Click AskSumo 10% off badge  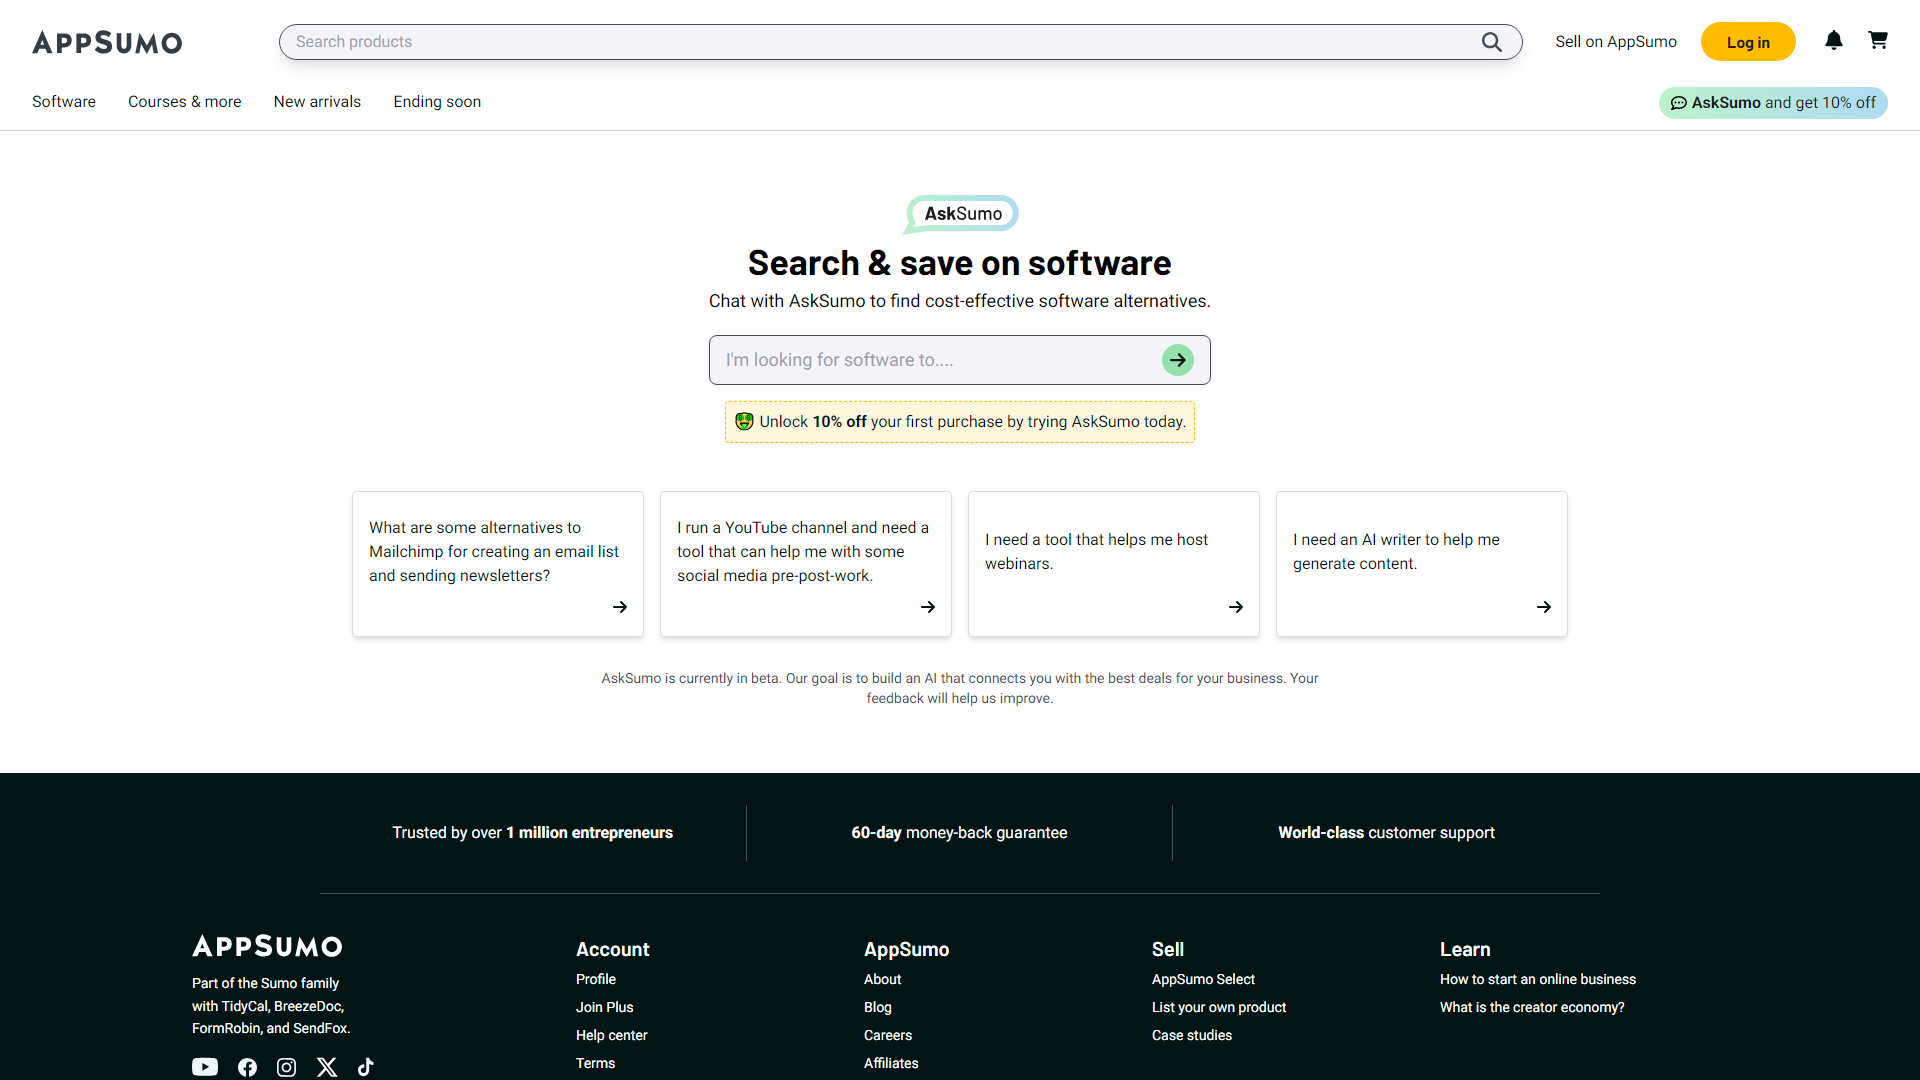tap(1772, 103)
